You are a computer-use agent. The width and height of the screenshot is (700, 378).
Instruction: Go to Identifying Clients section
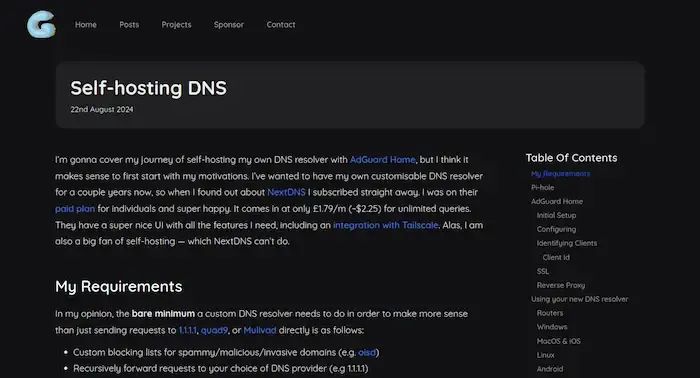(567, 243)
